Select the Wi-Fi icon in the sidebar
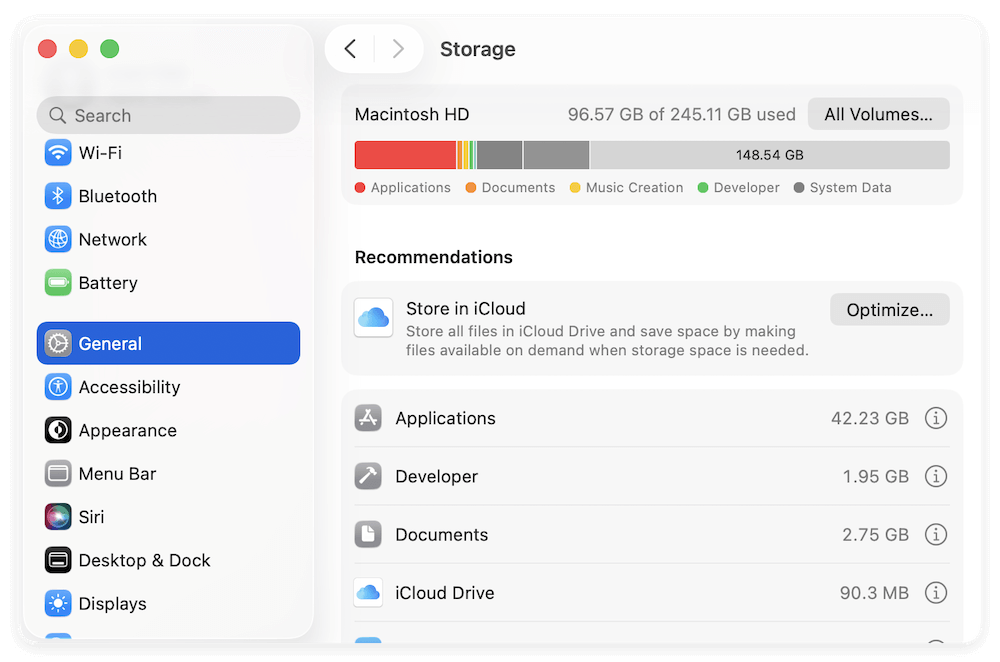Screen dimensions: 1000x662 (x=58, y=152)
